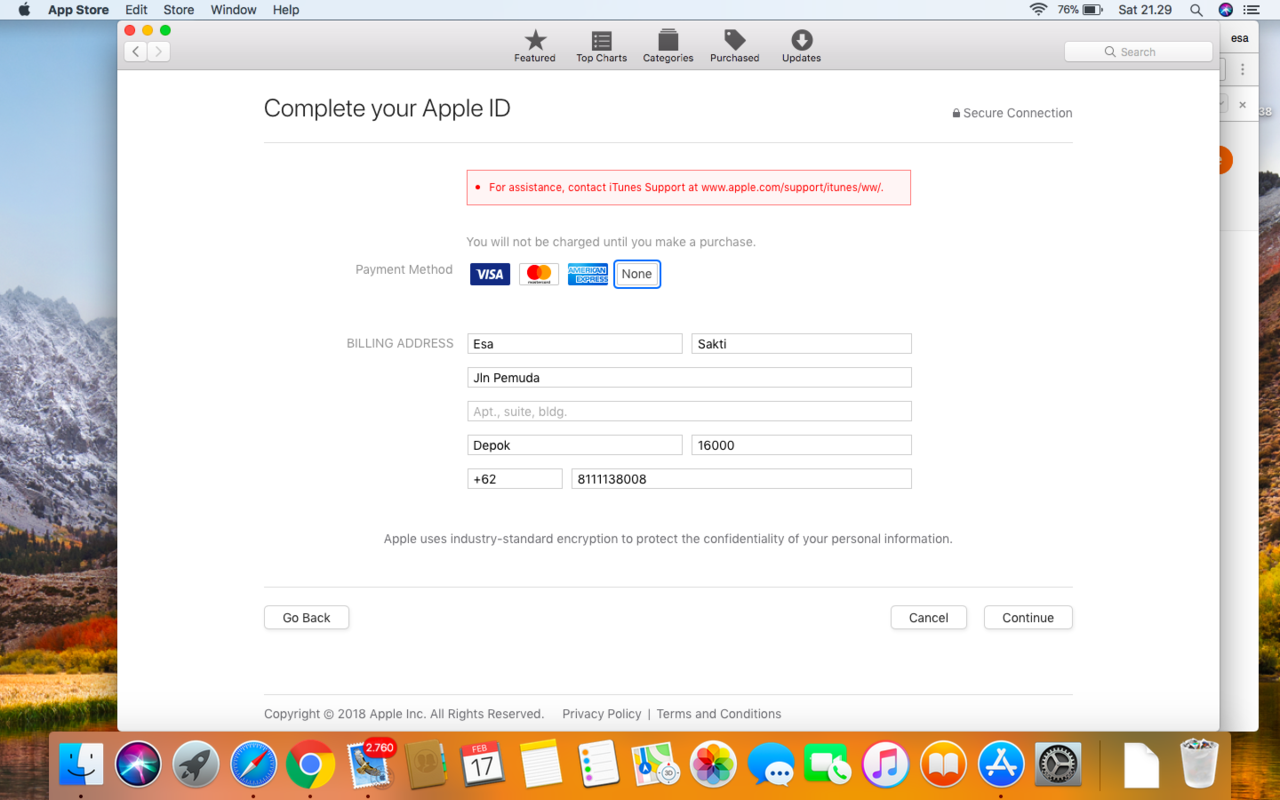Open the Terms and Conditions link
The height and width of the screenshot is (800, 1280).
(x=719, y=714)
